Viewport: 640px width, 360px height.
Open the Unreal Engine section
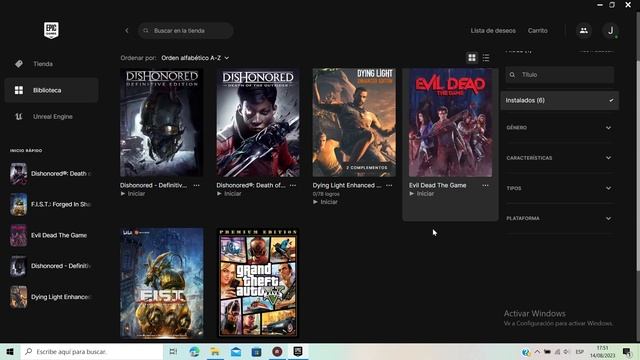pyautogui.click(x=51, y=116)
